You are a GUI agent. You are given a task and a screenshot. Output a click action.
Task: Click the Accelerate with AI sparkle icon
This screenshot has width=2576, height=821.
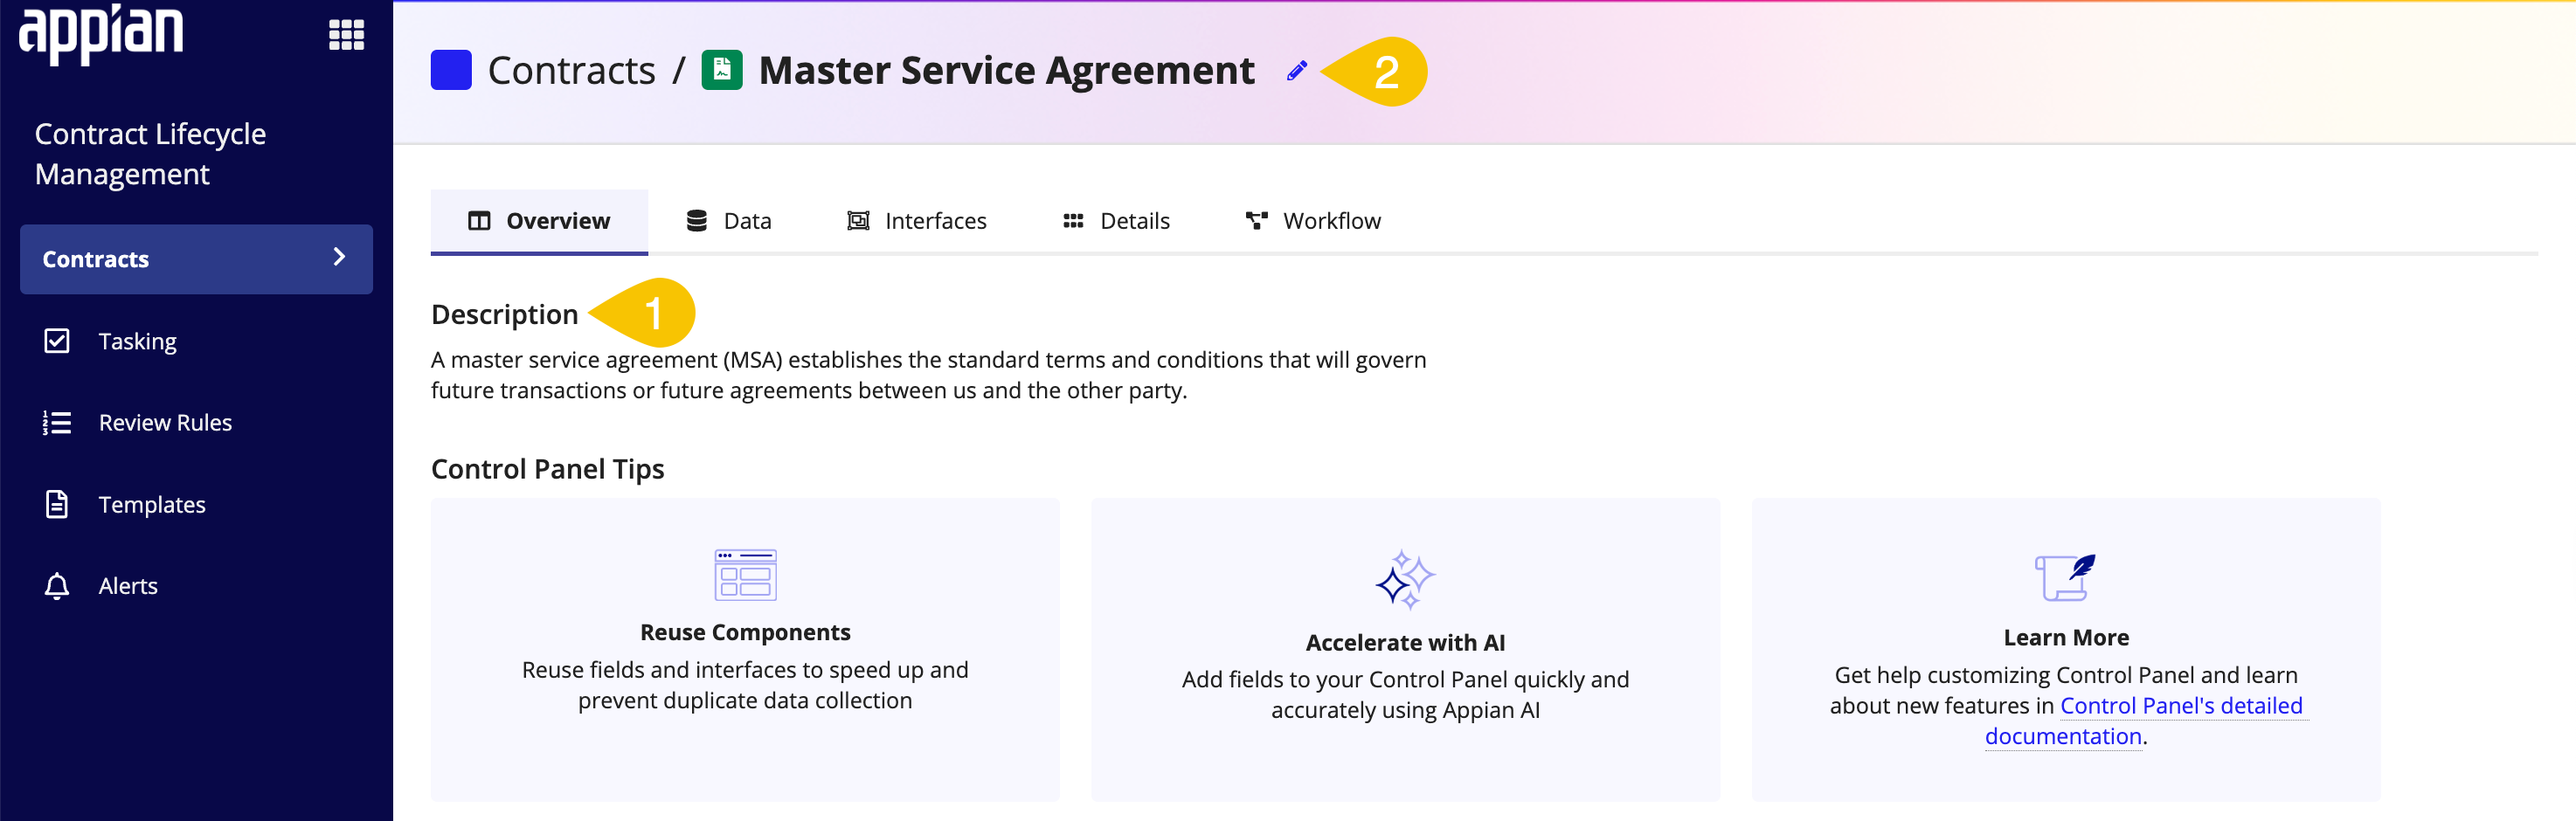(x=1405, y=580)
